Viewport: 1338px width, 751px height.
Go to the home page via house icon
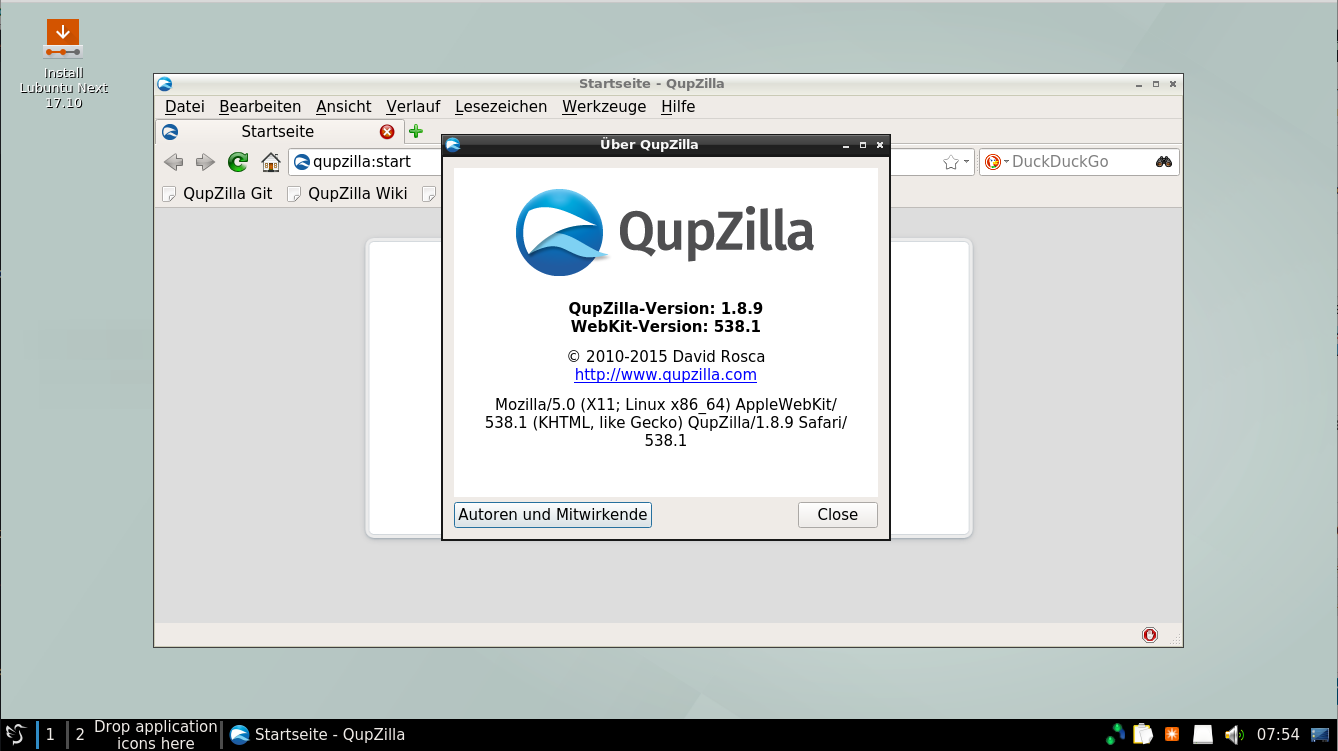(x=270, y=162)
